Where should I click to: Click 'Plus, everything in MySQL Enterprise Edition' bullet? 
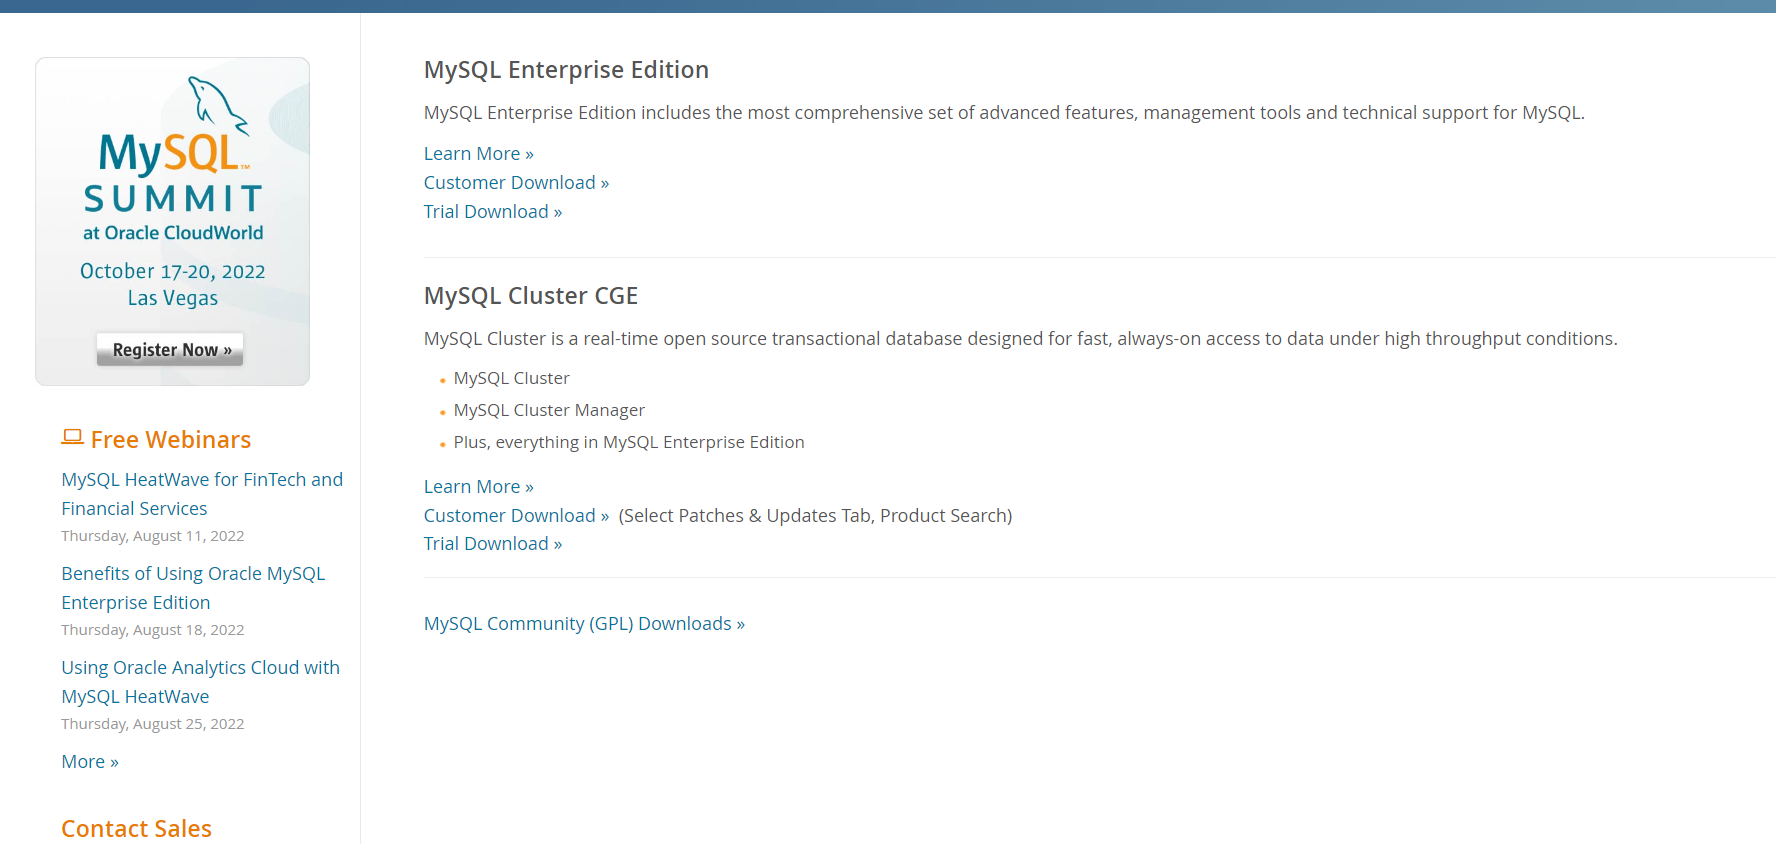629,442
